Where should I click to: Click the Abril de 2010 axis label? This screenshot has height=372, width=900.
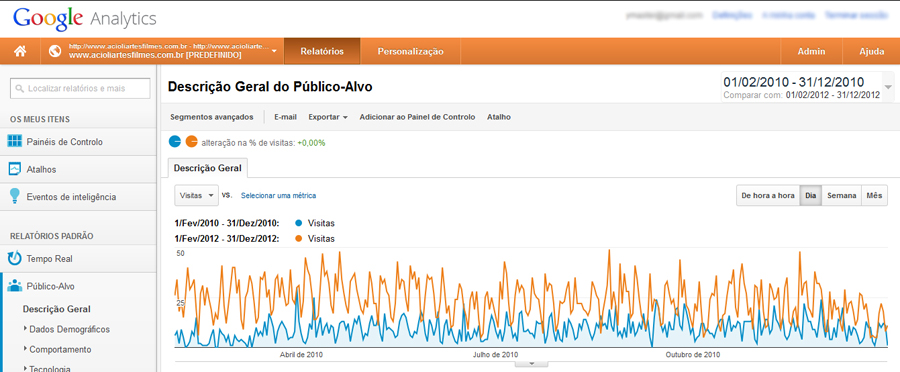pos(301,355)
